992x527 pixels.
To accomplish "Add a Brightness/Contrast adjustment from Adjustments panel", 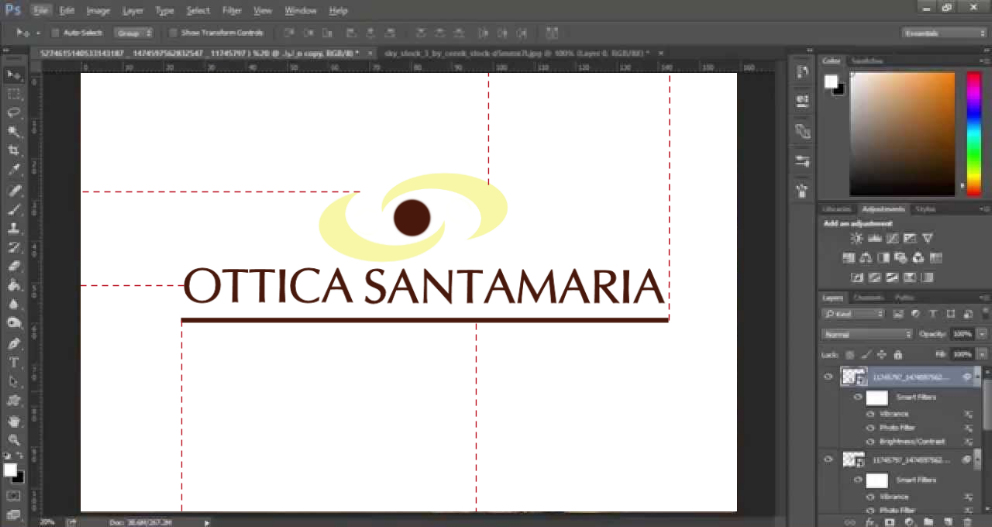I will [x=857, y=239].
